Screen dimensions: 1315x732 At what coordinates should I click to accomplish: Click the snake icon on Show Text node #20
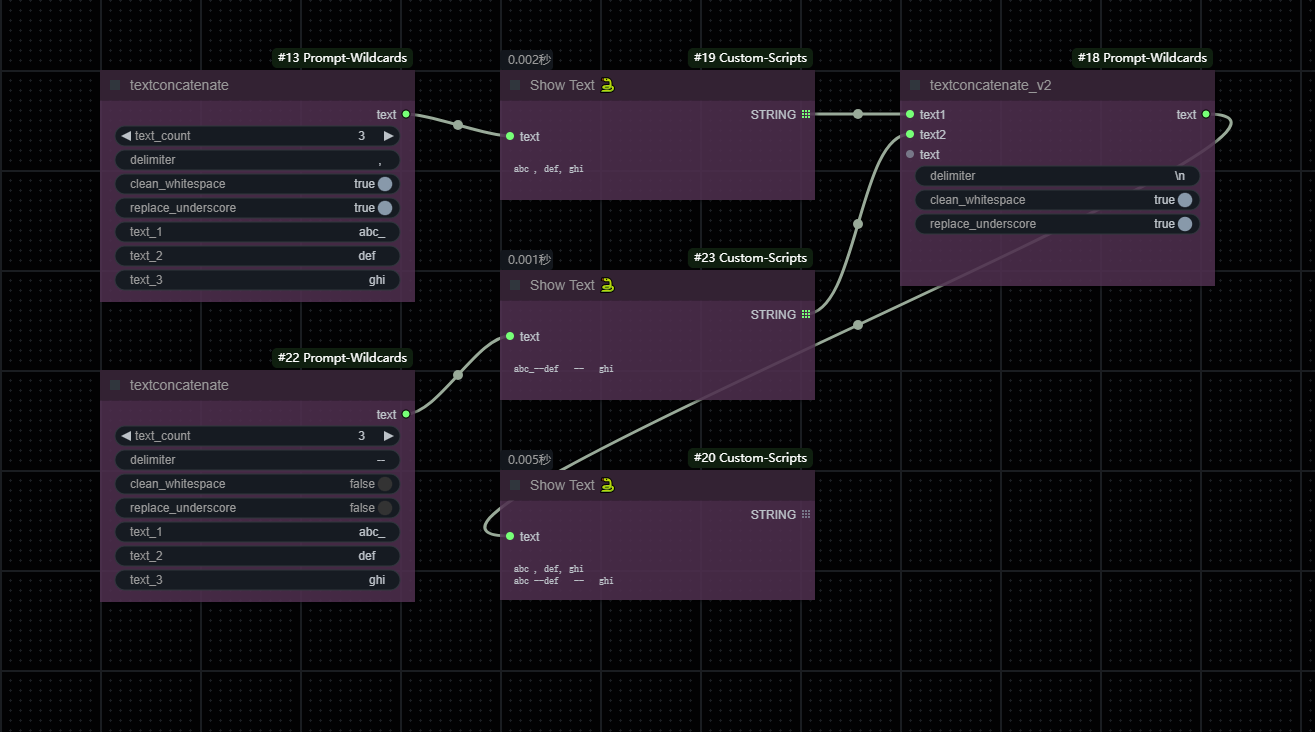pos(607,485)
